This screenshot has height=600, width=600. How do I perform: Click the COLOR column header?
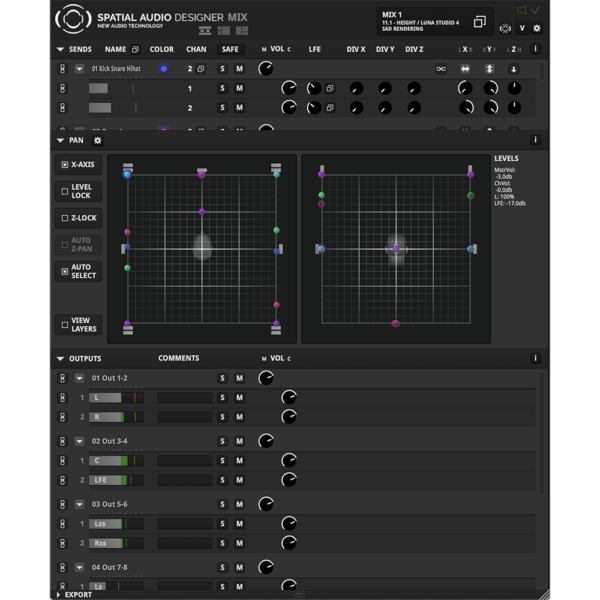(161, 49)
